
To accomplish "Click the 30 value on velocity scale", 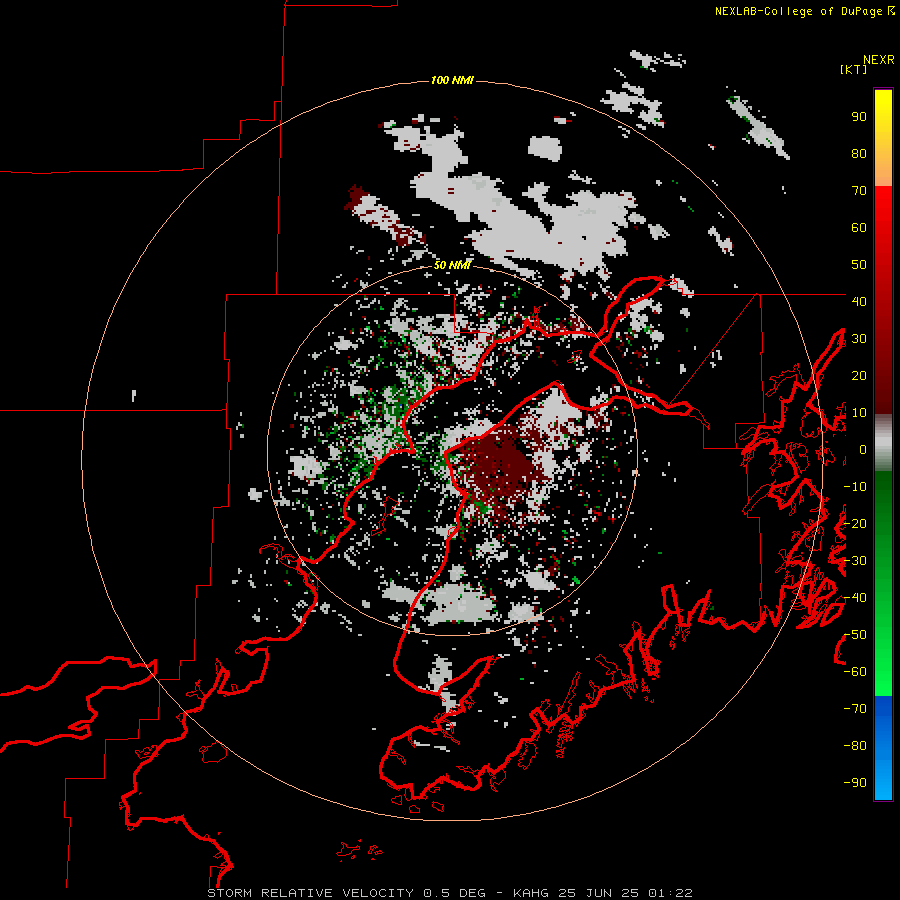I will [x=859, y=339].
